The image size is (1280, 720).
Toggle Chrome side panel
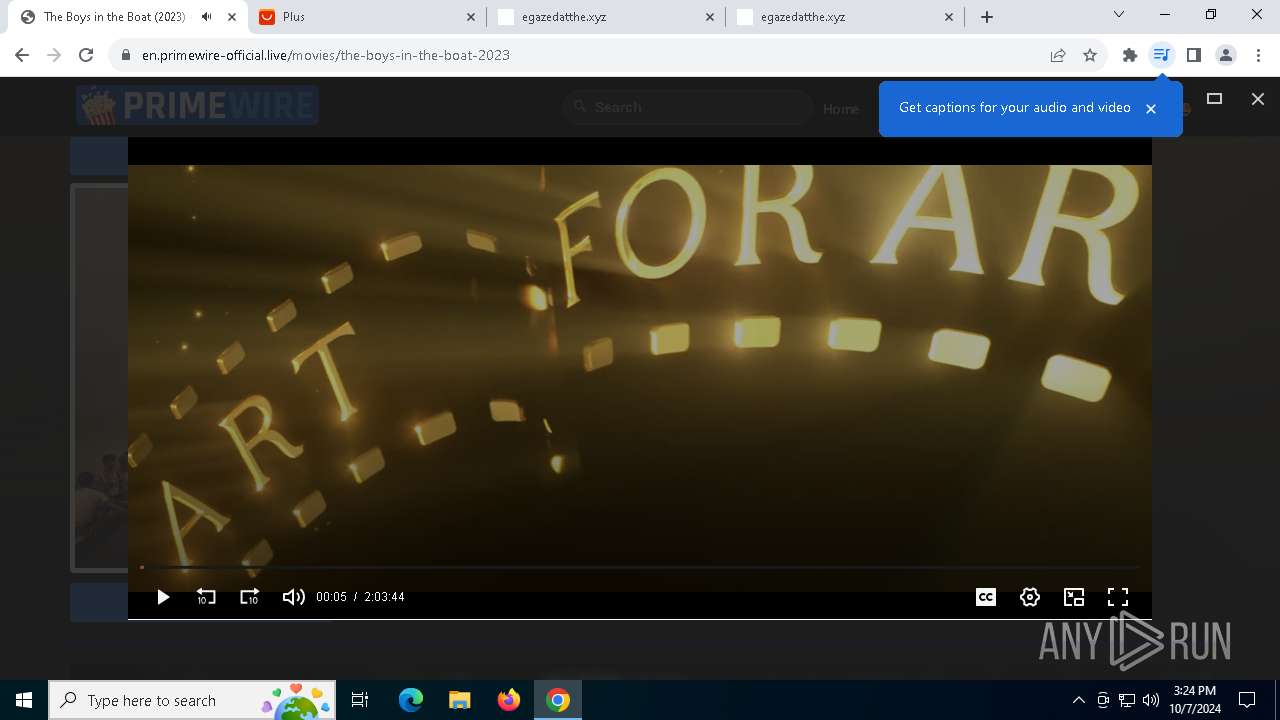[1193, 55]
